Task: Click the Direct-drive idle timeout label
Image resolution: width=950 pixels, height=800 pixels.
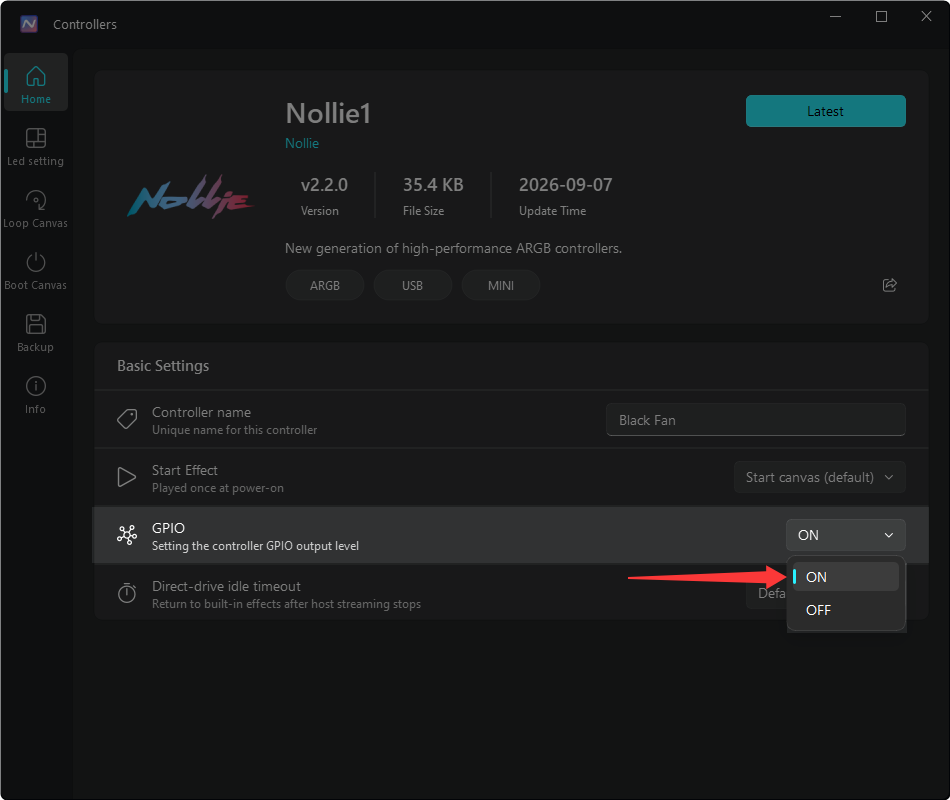Action: (x=226, y=586)
